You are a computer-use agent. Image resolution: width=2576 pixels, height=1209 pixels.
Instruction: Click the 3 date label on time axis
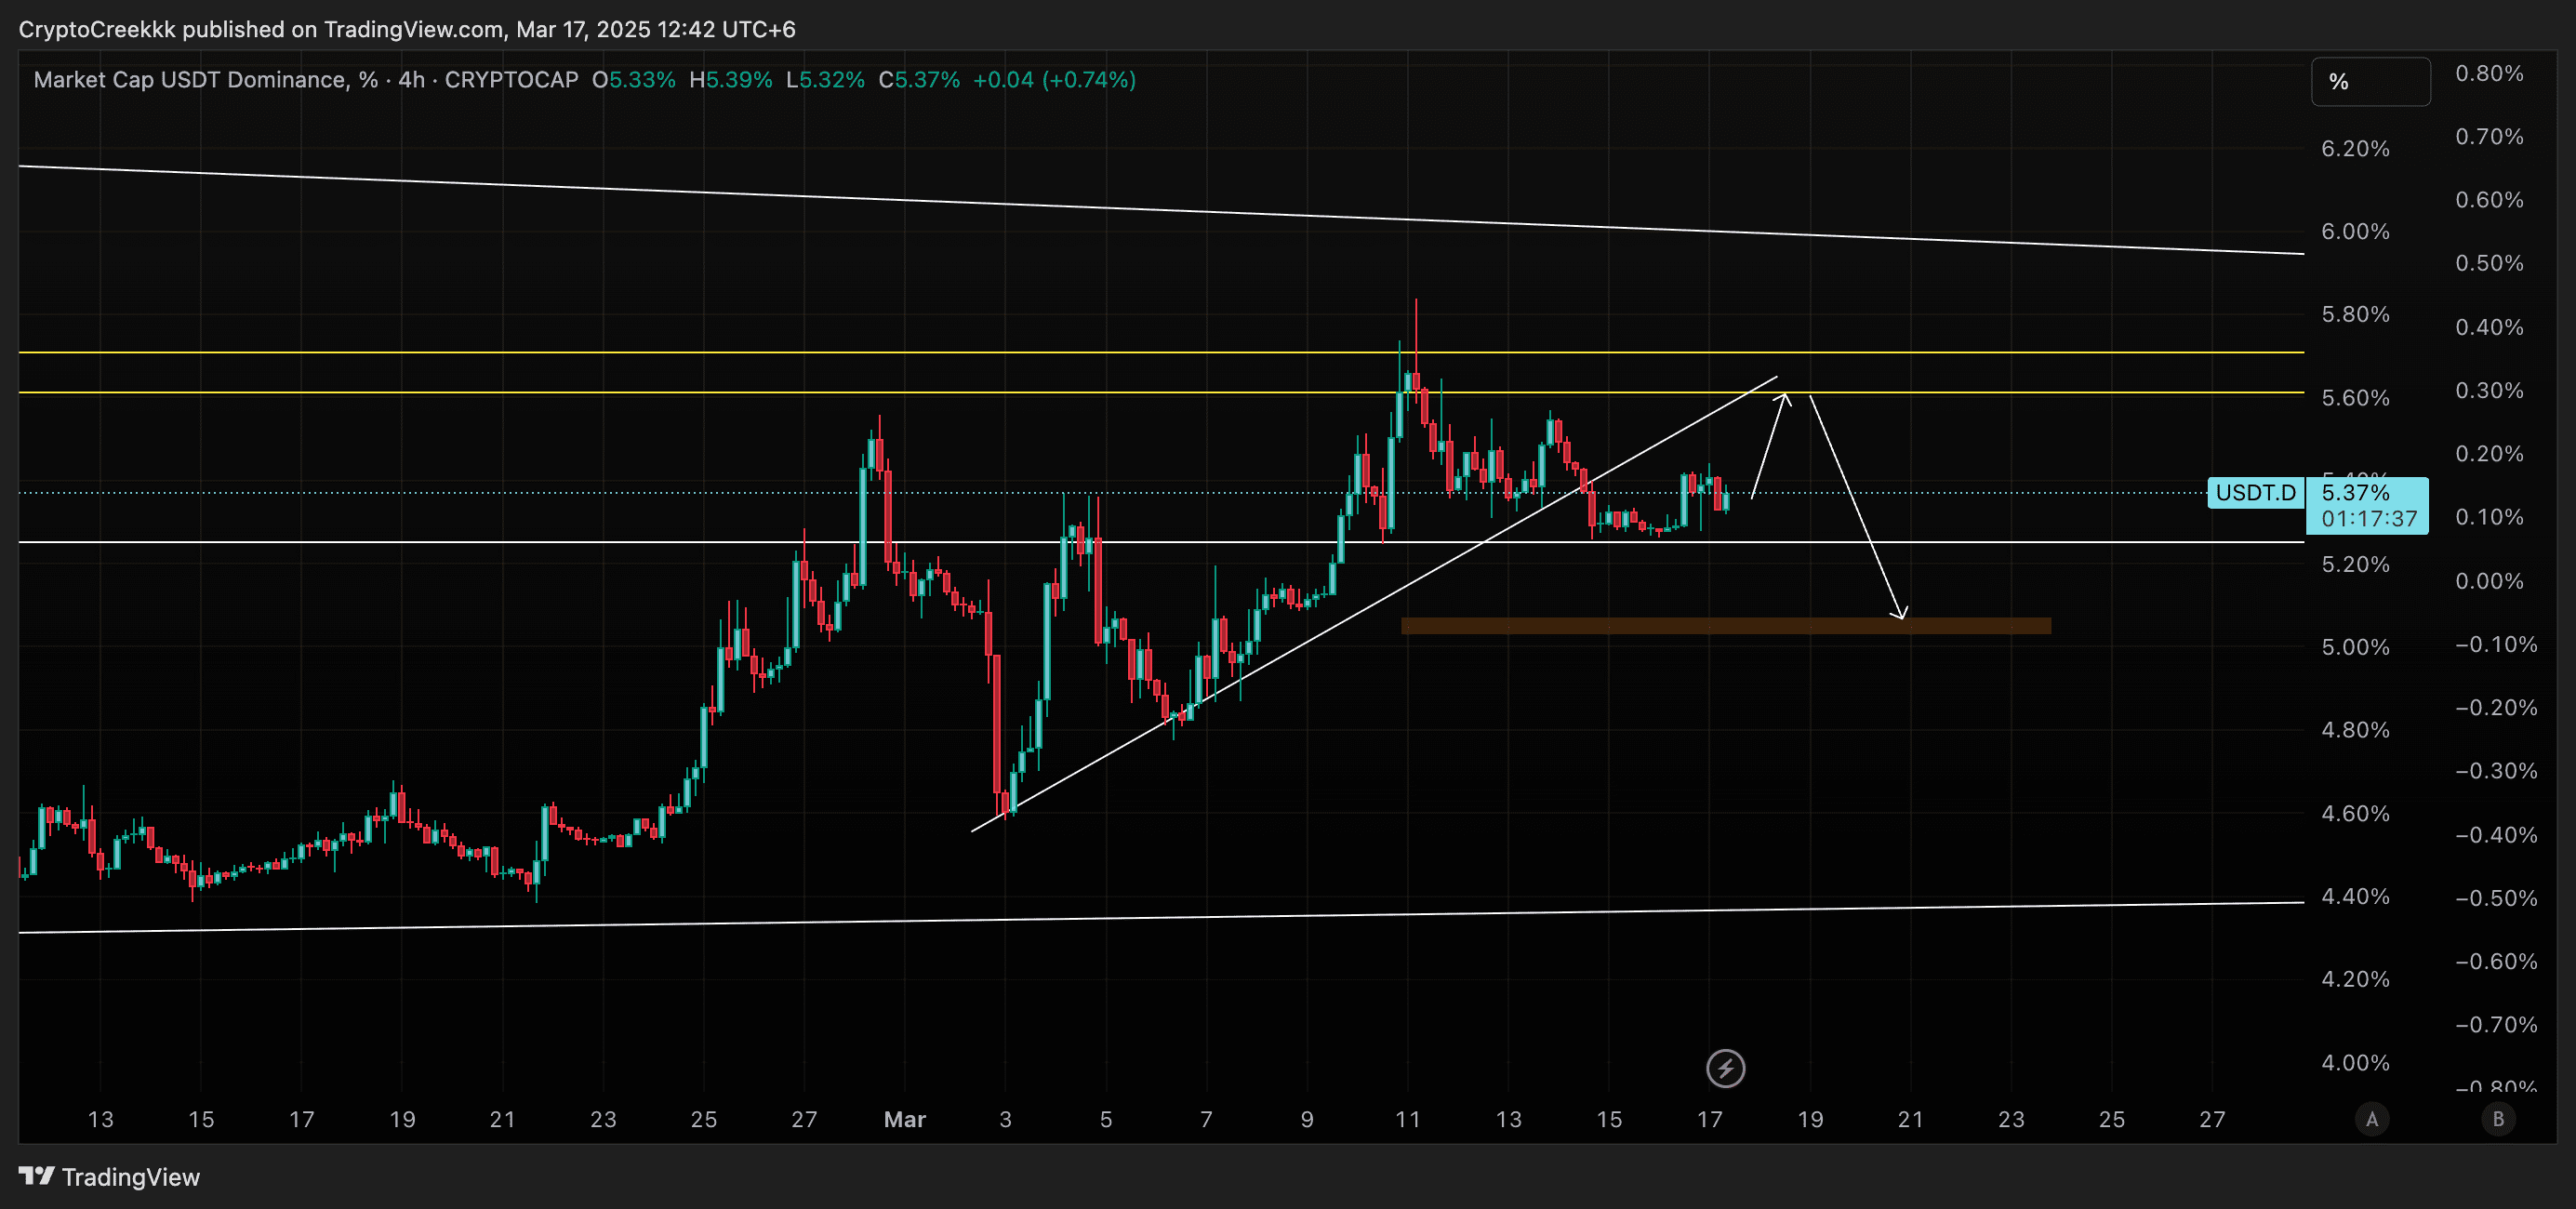click(1005, 1119)
